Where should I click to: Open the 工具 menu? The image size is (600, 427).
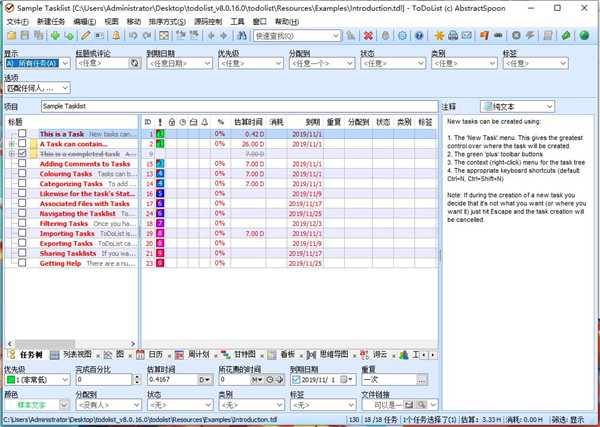coord(237,21)
